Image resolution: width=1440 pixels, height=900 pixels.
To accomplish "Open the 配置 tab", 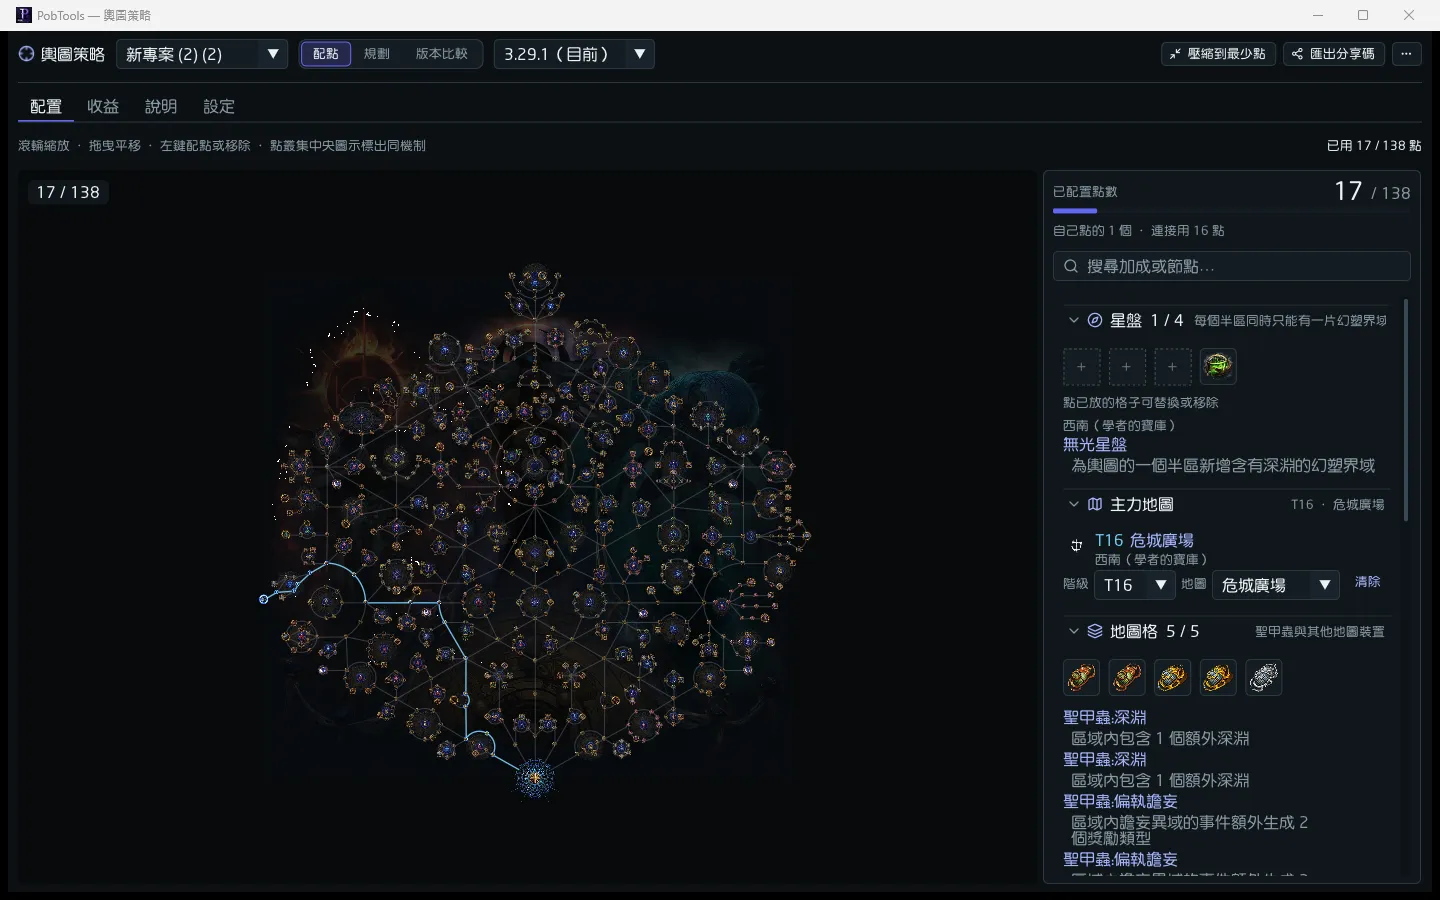I will click(46, 106).
